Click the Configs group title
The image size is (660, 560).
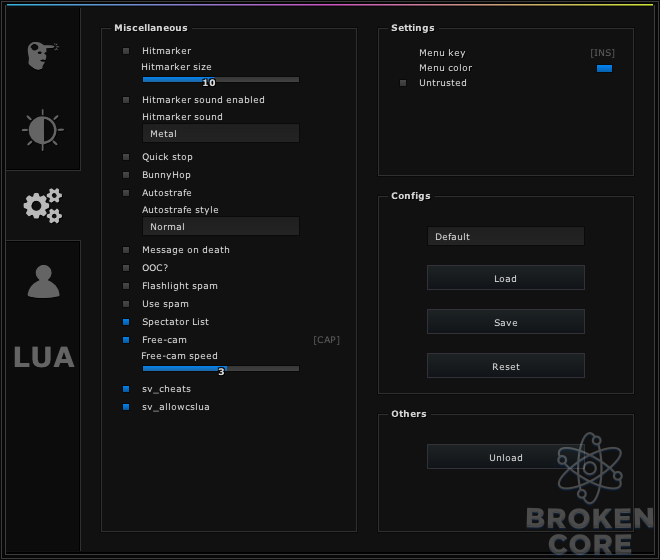click(411, 196)
